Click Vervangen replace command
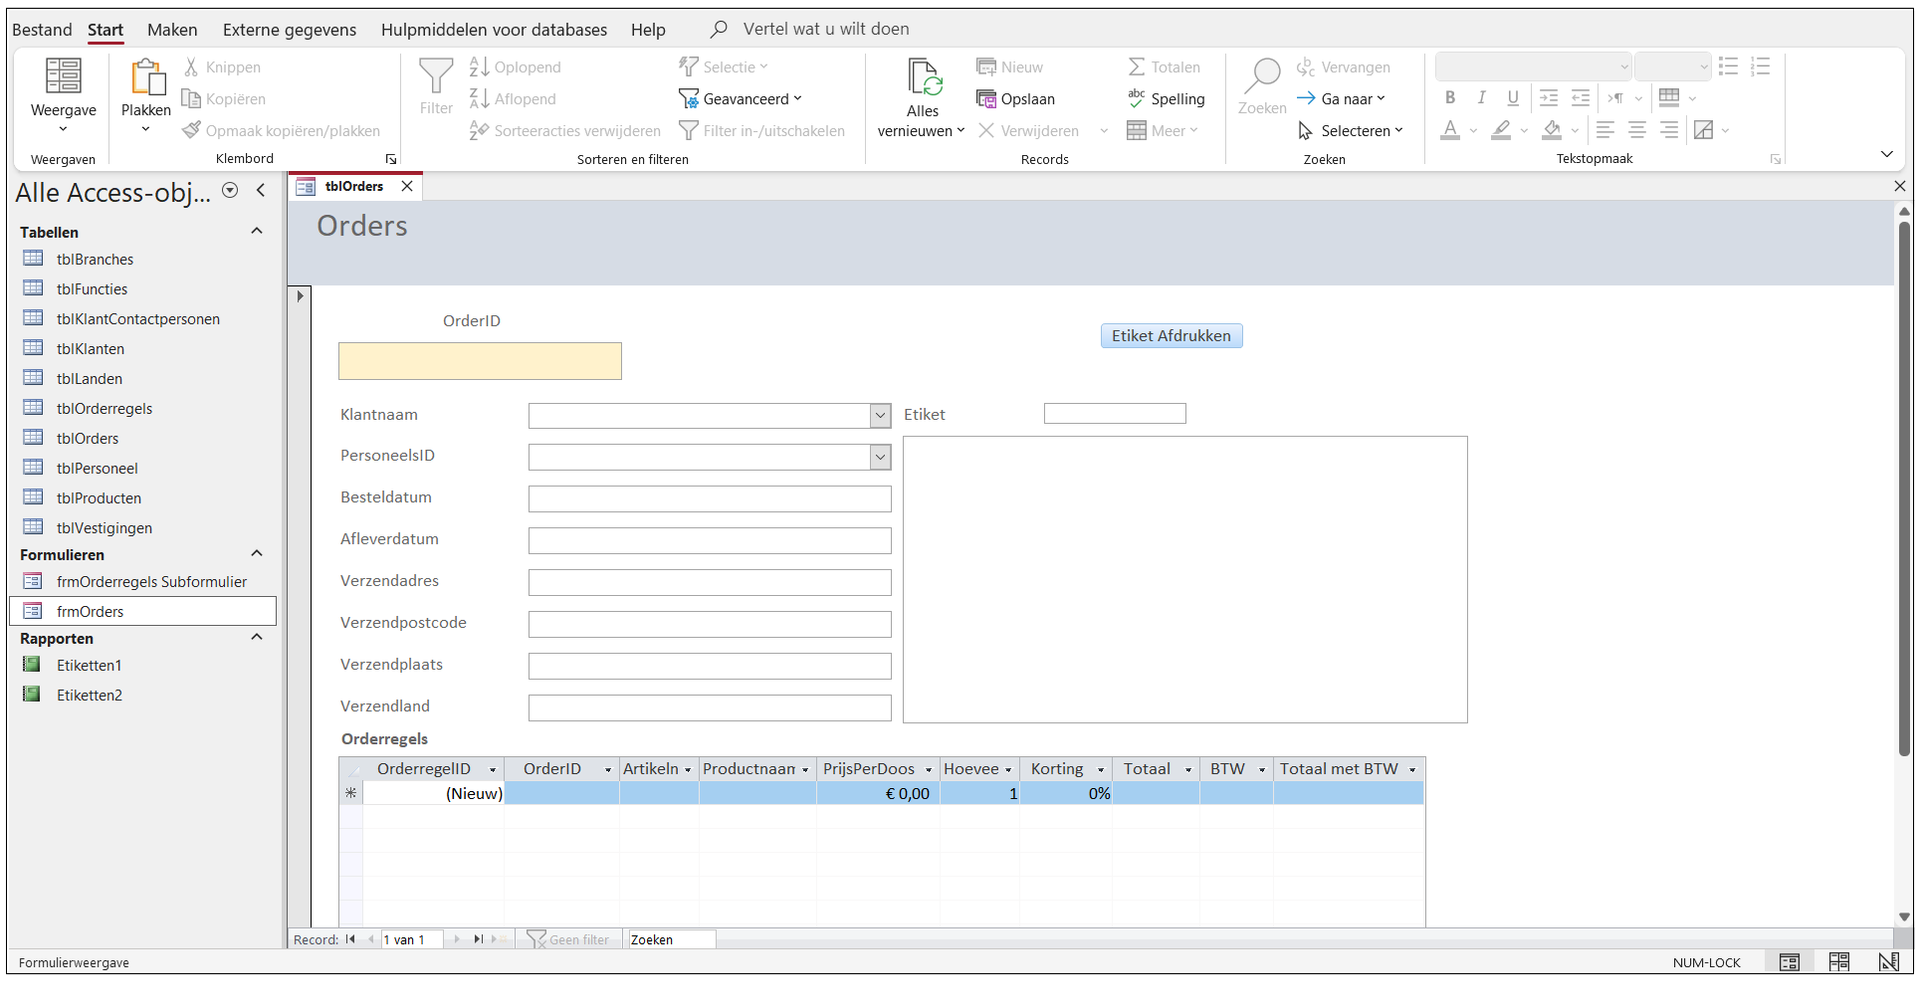Image resolution: width=1920 pixels, height=982 pixels. 1343,67
